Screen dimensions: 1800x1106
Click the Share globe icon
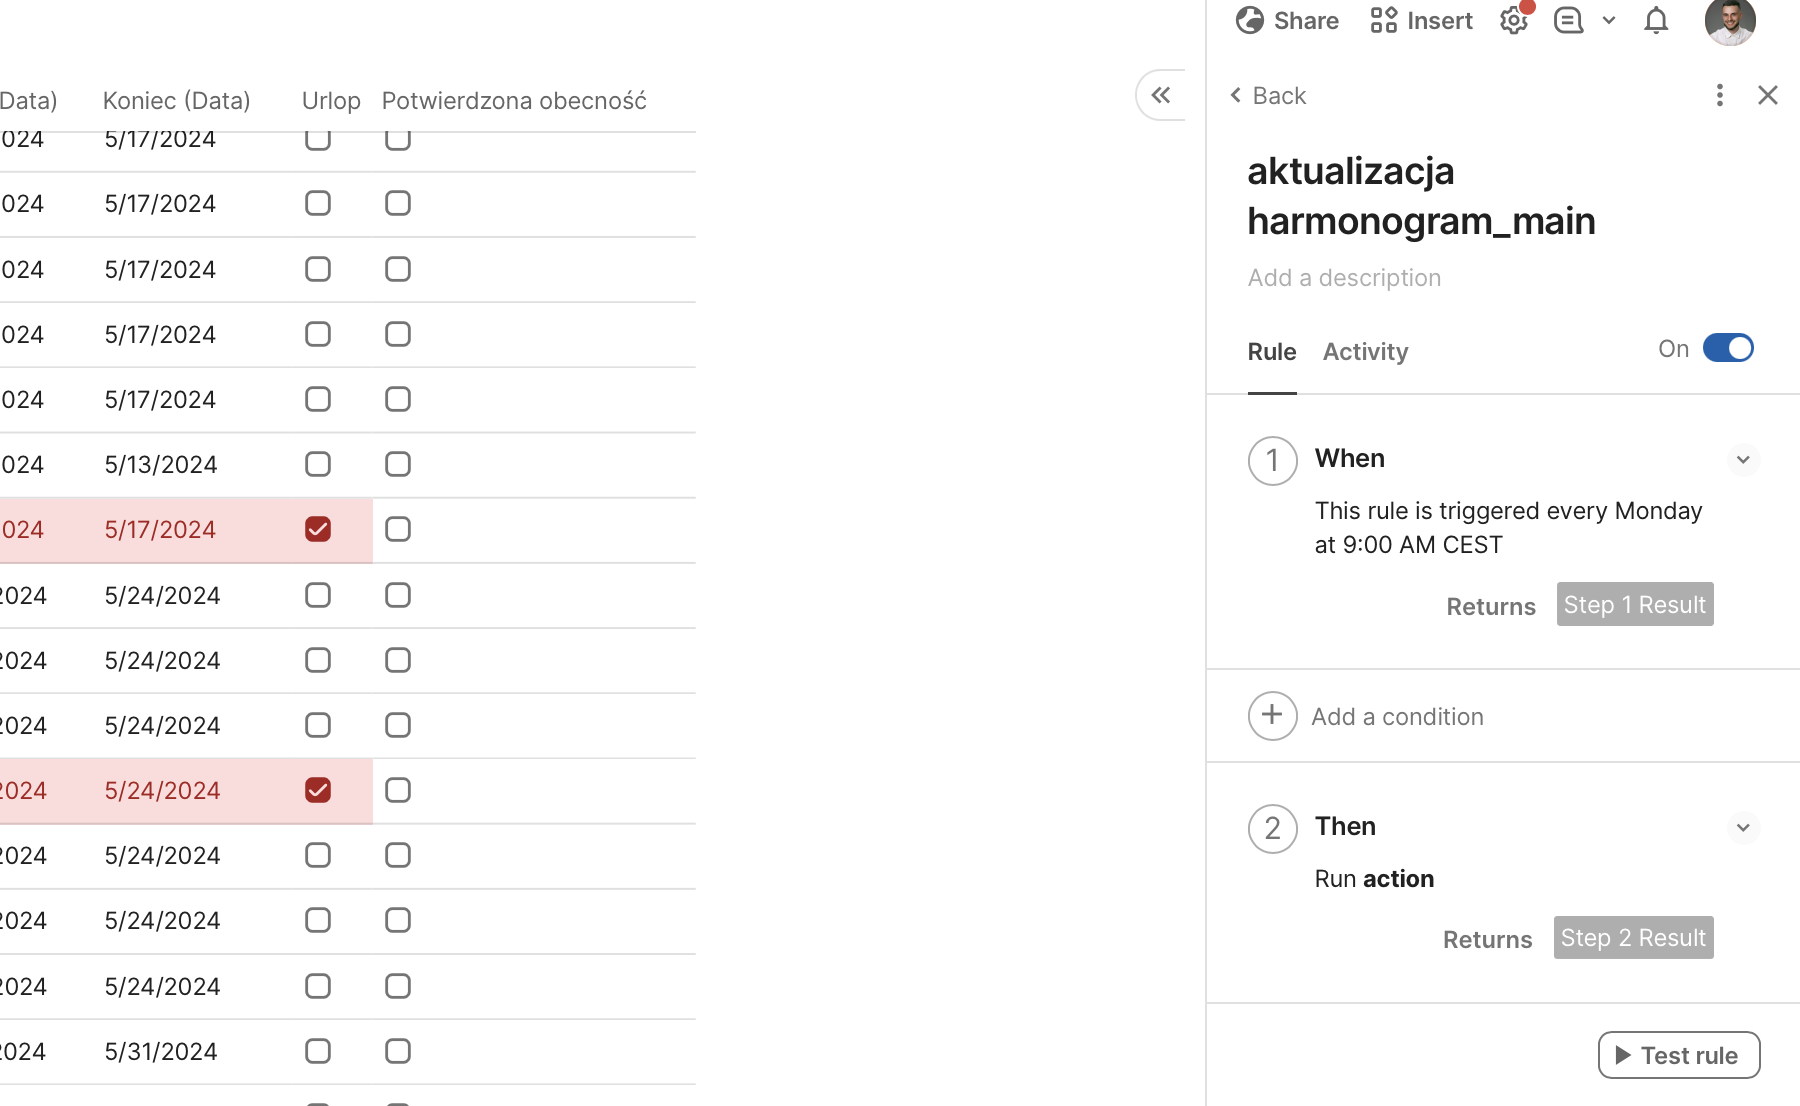[x=1249, y=20]
